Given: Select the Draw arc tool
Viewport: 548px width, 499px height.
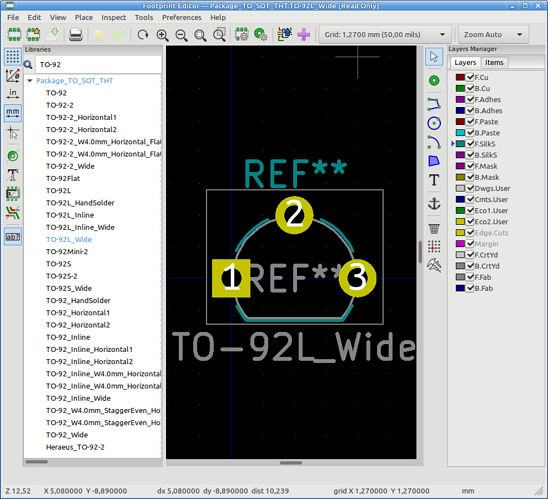Looking at the screenshot, I should [x=434, y=142].
